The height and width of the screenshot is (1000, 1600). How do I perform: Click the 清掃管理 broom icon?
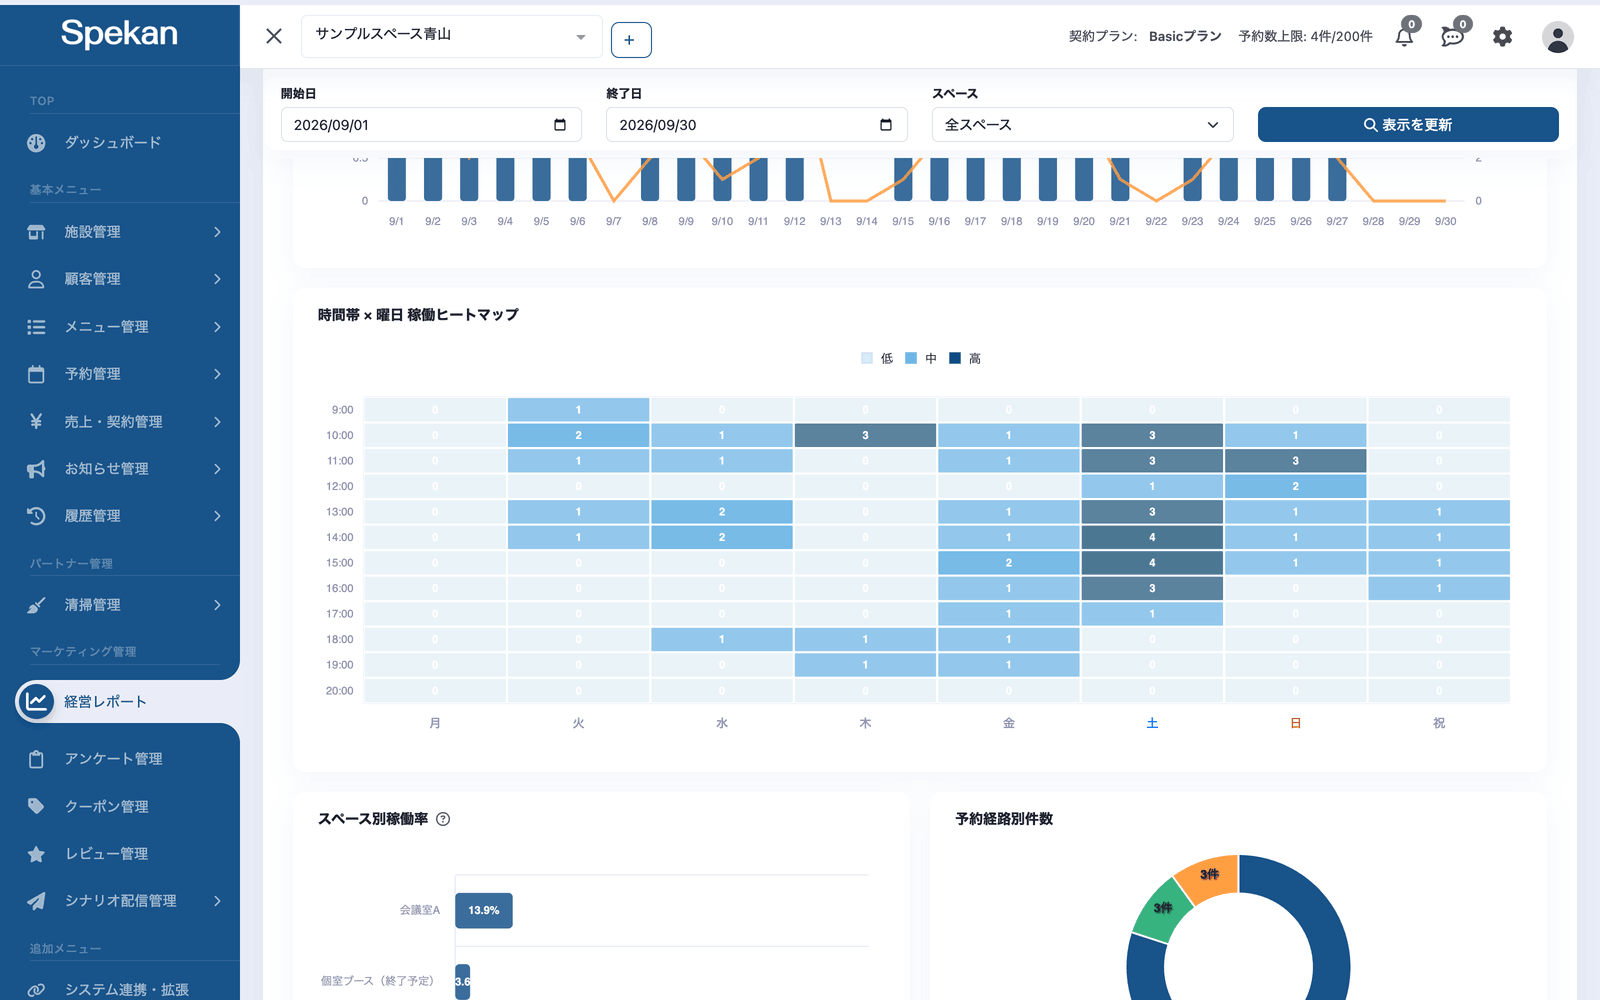36,605
